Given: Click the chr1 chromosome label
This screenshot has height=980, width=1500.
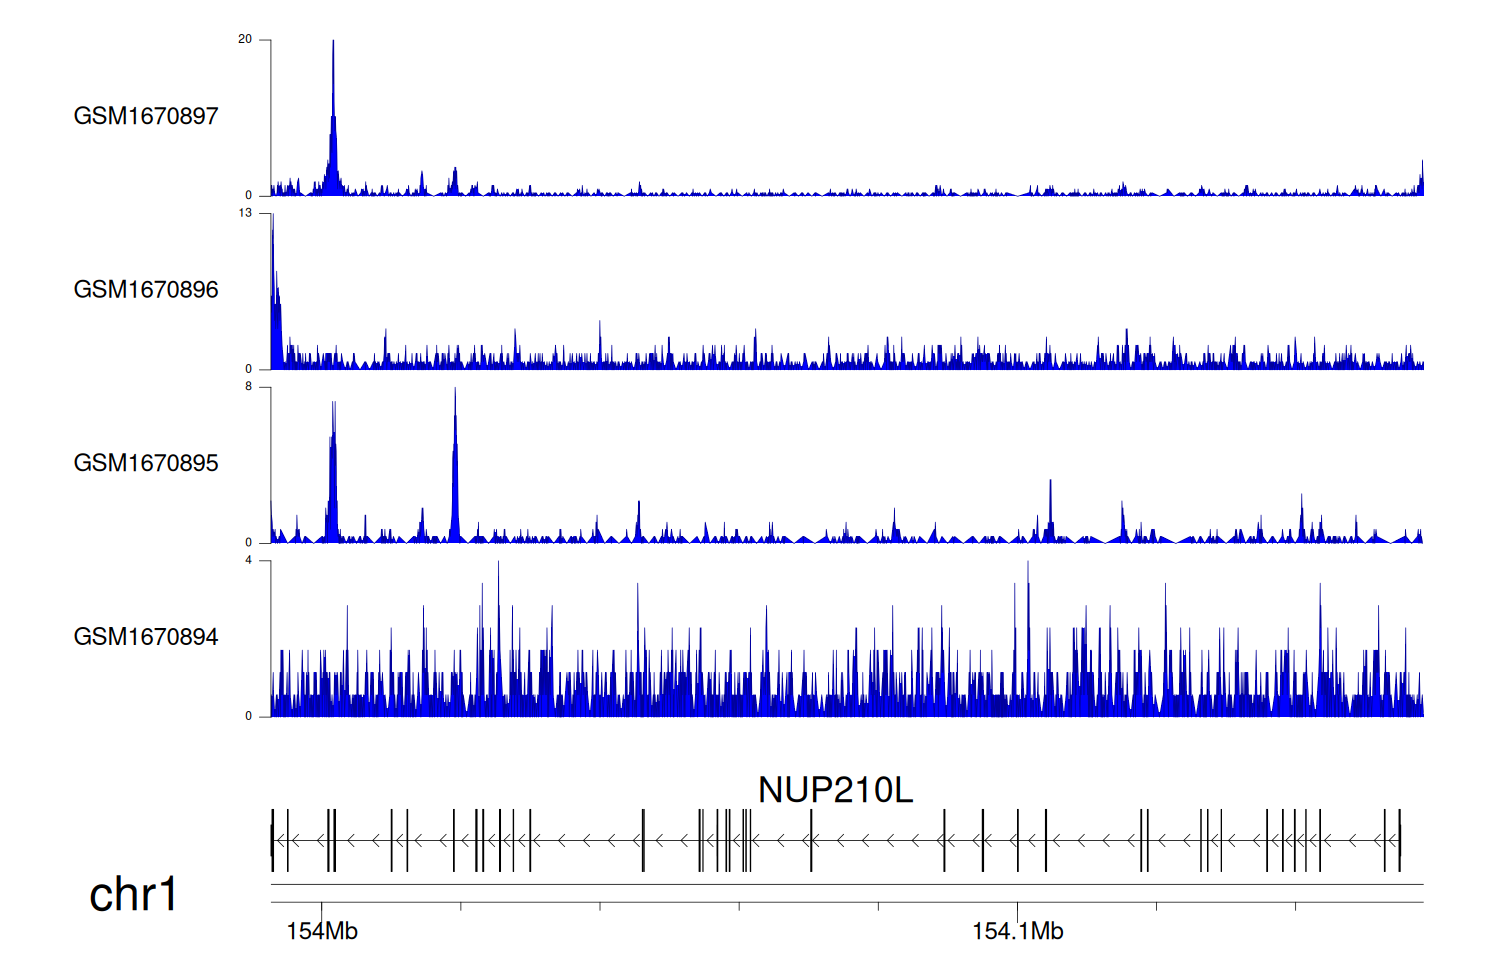Looking at the screenshot, I should [133, 894].
